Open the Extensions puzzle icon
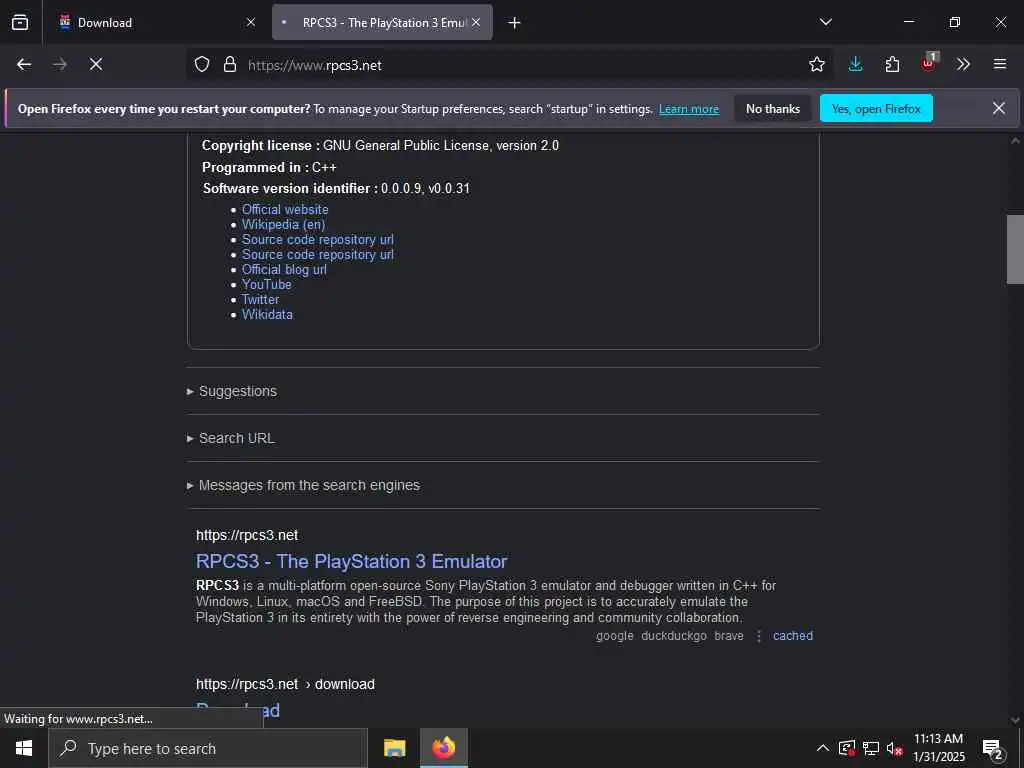The image size is (1024, 768). [892, 64]
